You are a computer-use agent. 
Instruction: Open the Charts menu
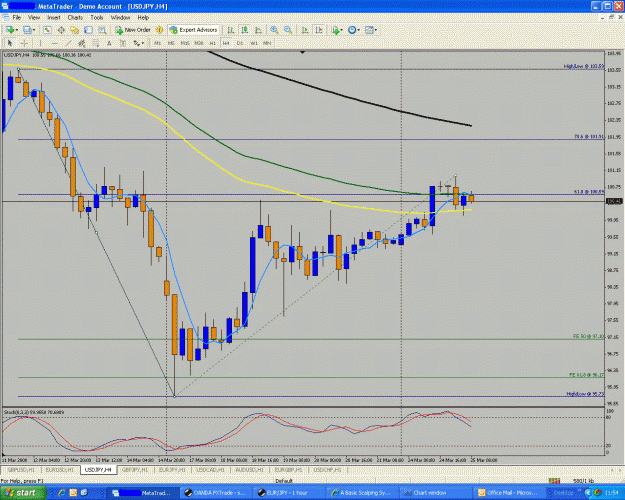[x=75, y=18]
